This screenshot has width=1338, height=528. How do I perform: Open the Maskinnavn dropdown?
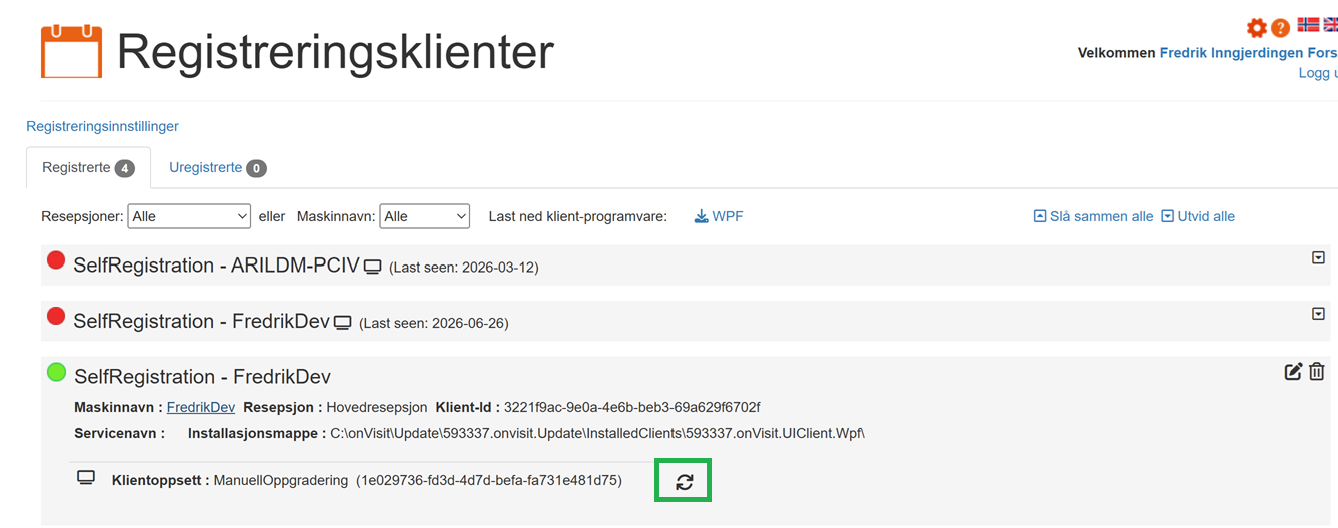coord(425,216)
